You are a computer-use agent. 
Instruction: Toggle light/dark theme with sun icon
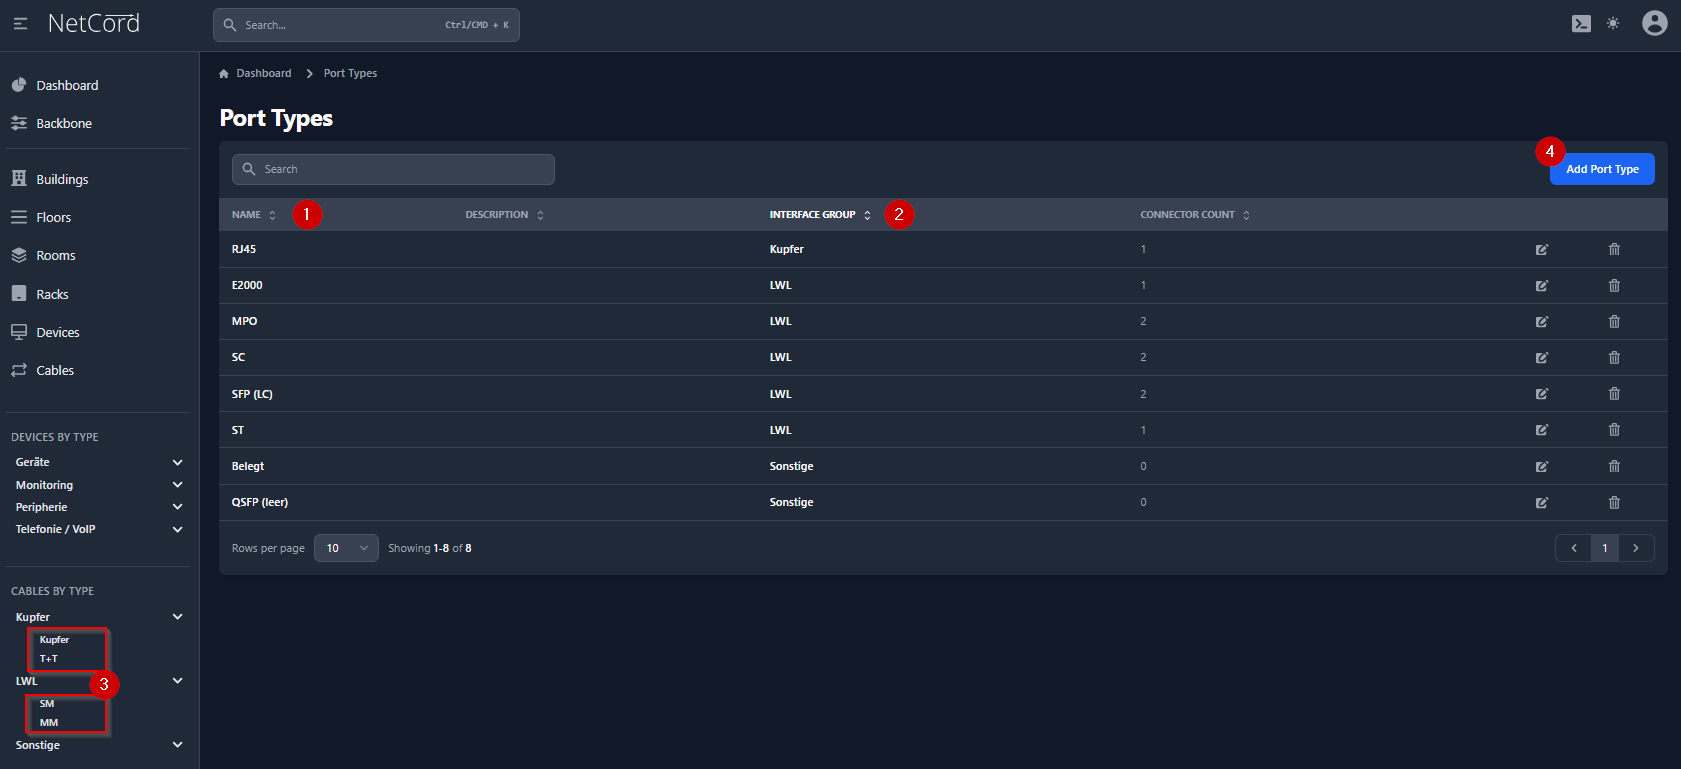pyautogui.click(x=1613, y=24)
